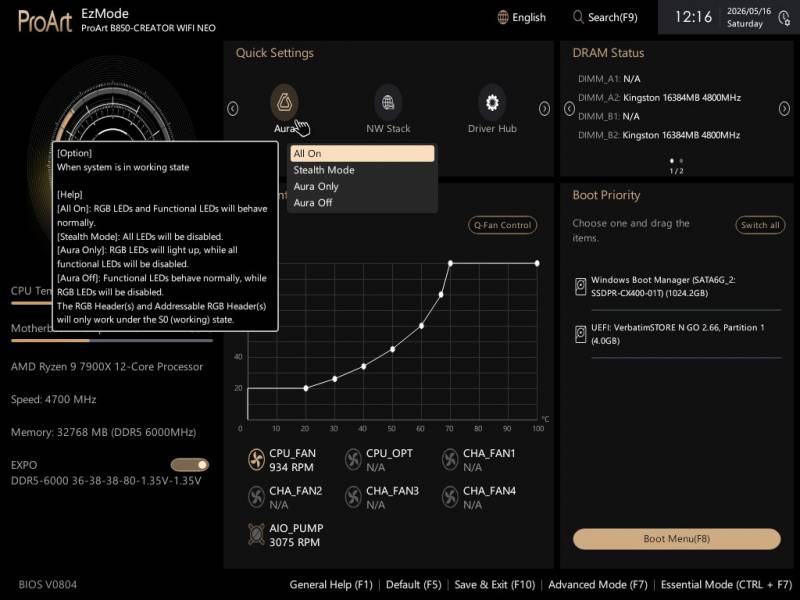
Task: Click the Search magnifier icon
Action: (578, 17)
